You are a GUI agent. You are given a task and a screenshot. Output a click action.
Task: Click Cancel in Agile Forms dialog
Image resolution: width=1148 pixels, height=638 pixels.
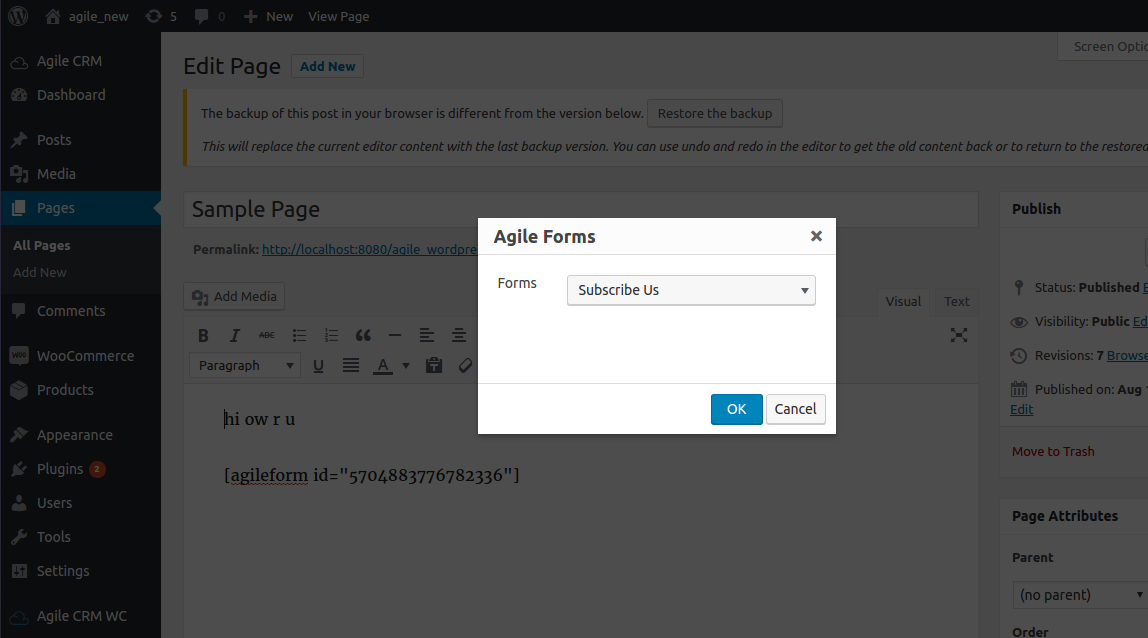coord(795,409)
